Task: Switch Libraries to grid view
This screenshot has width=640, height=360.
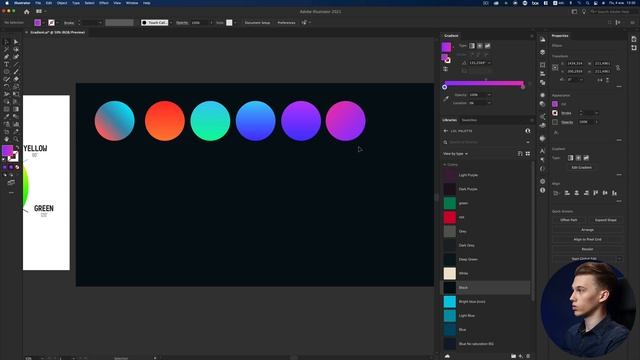Action: click(x=528, y=153)
